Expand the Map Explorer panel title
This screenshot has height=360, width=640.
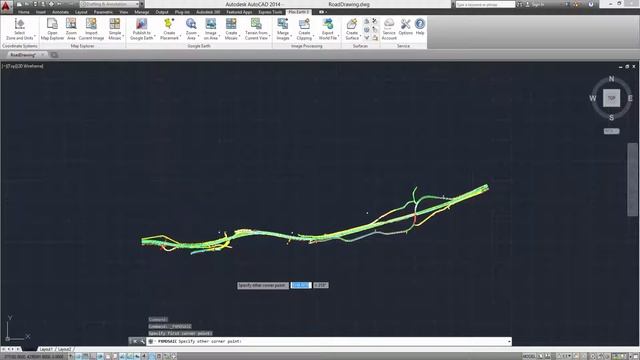pyautogui.click(x=82, y=46)
